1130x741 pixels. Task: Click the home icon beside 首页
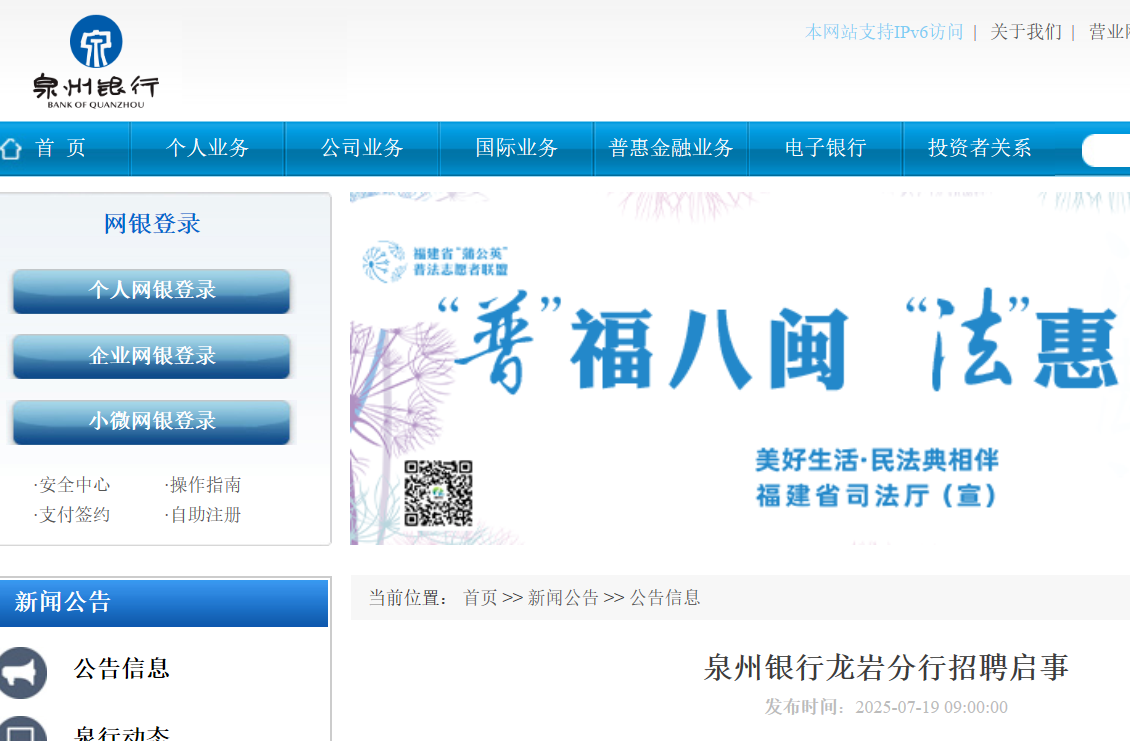[x=11, y=148]
